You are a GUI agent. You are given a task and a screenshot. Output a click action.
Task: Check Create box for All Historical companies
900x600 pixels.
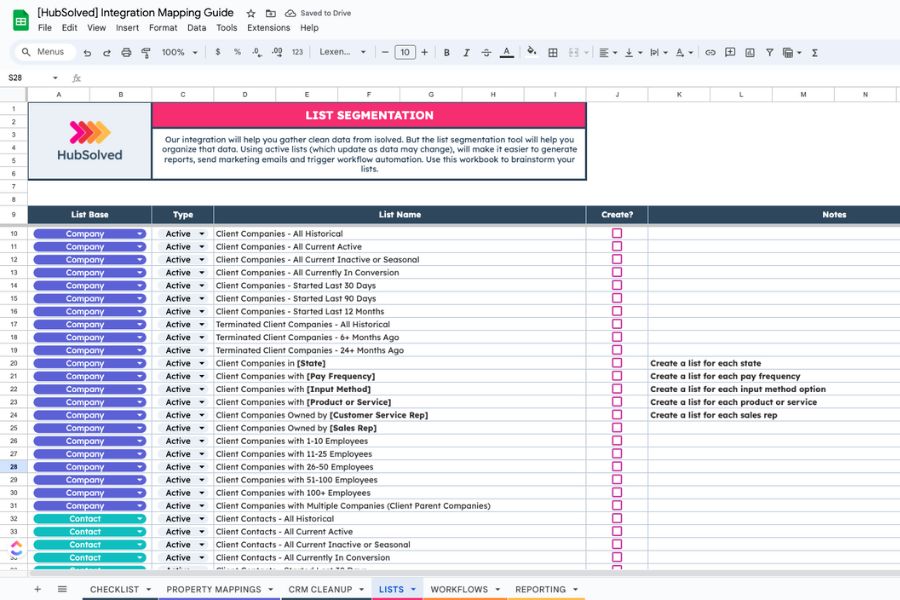[617, 233]
